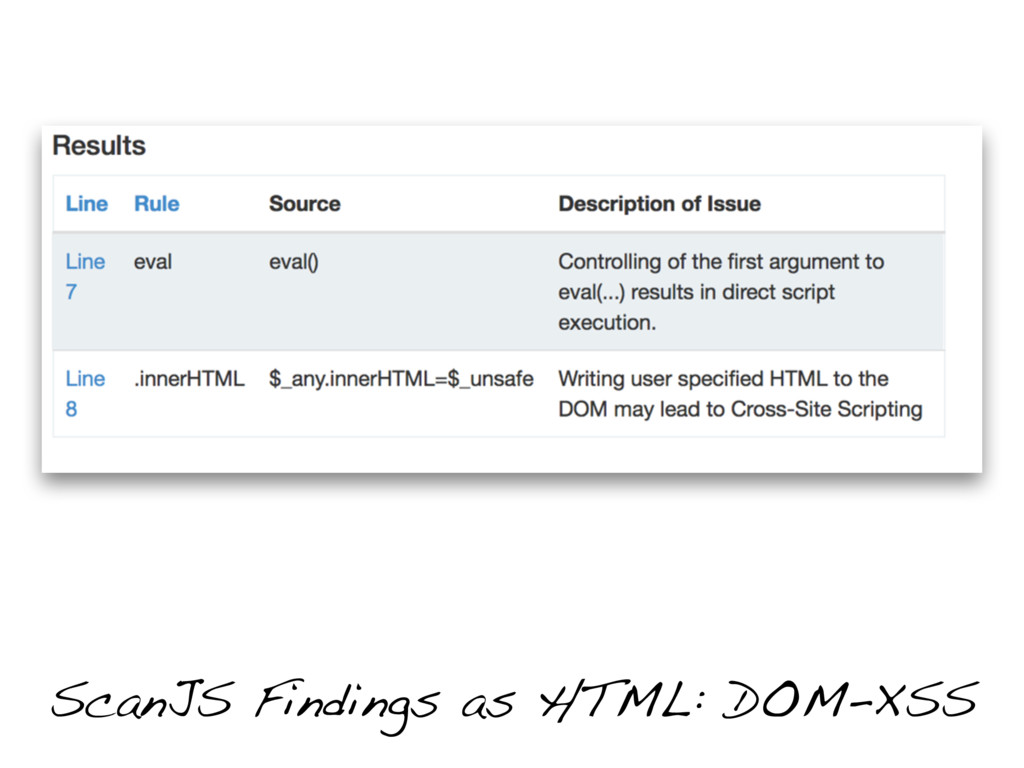Open the Line 8 link

[x=85, y=393]
